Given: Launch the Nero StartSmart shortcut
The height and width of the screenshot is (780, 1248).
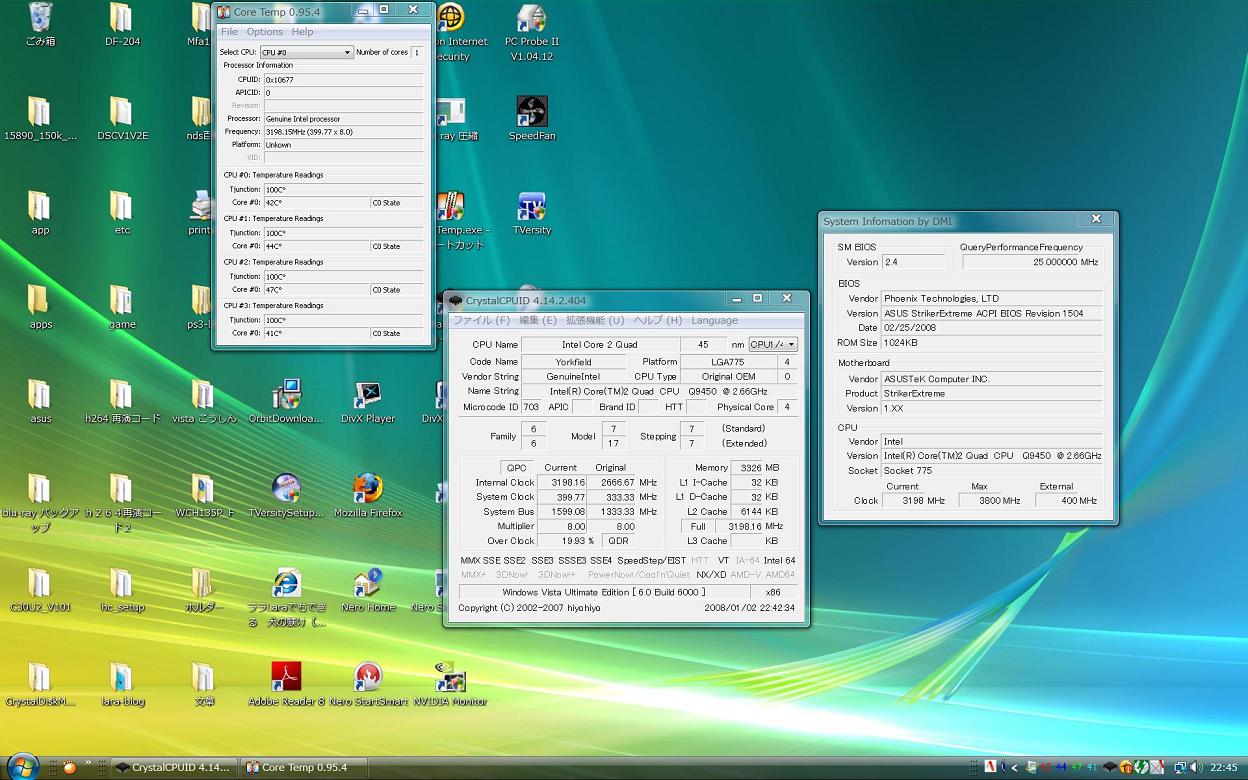Looking at the screenshot, I should point(368,682).
